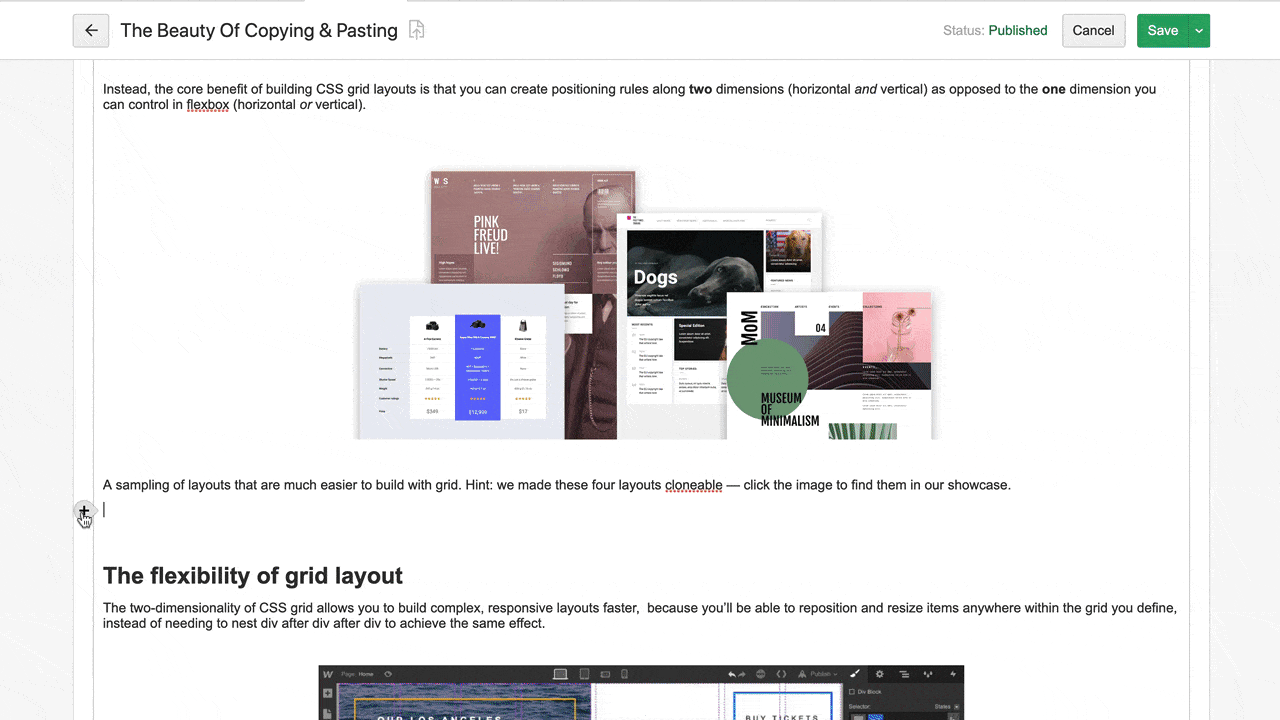Click the blue selector color swatch

click(875, 716)
